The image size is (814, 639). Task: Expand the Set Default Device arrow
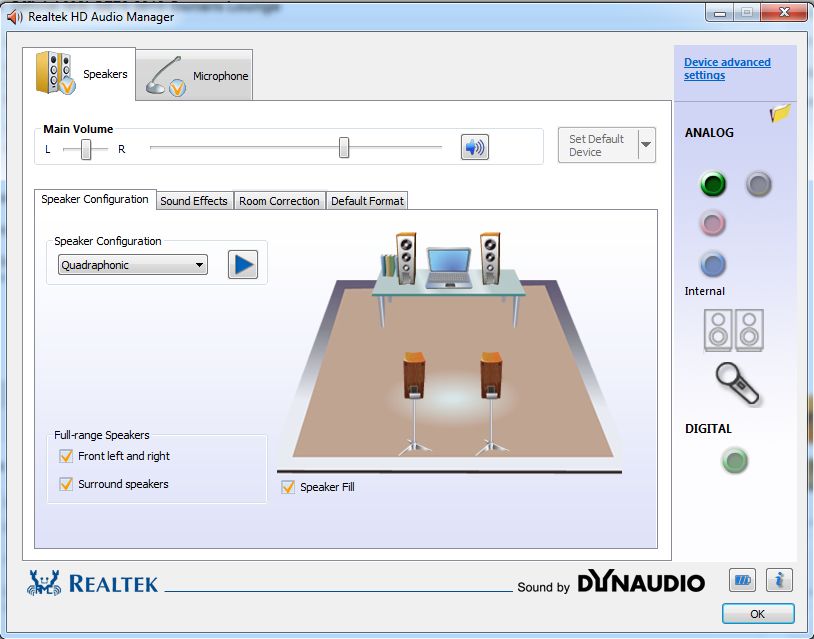[x=646, y=145]
